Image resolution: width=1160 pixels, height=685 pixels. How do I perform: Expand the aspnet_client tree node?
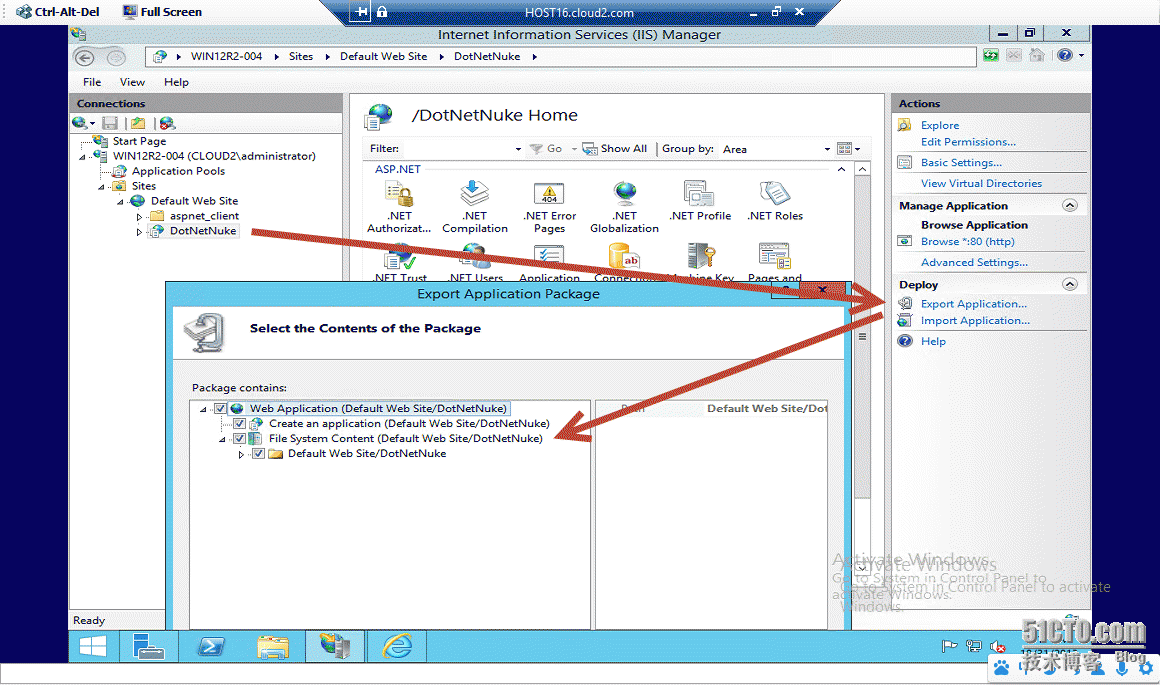pos(139,217)
